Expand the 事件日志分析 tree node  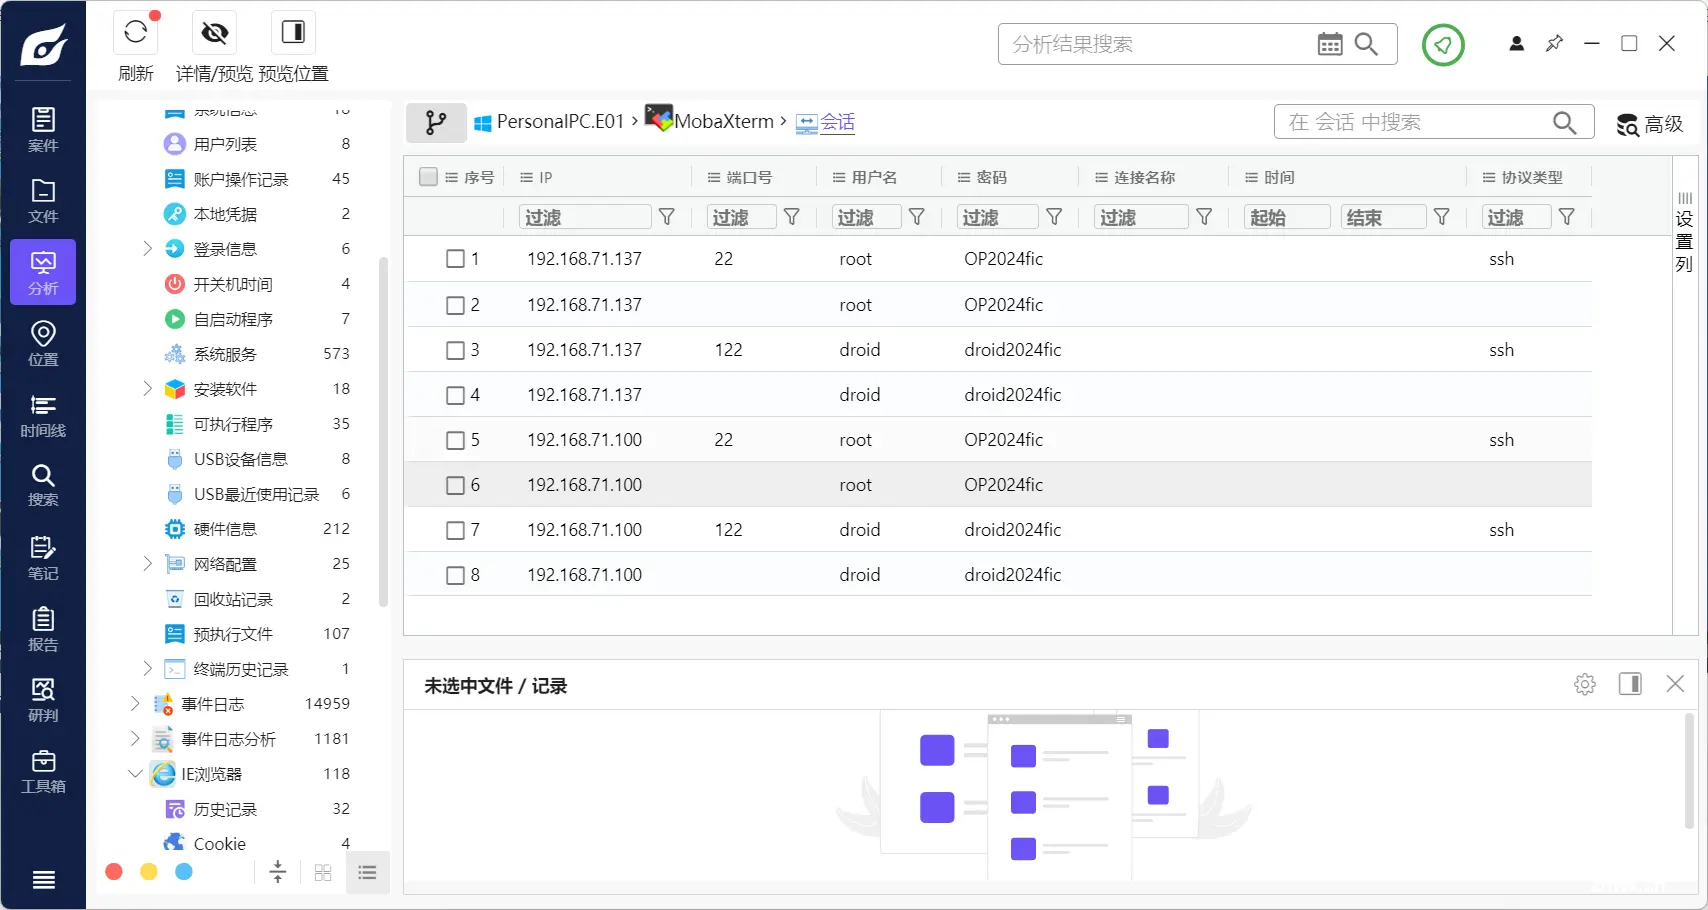135,738
